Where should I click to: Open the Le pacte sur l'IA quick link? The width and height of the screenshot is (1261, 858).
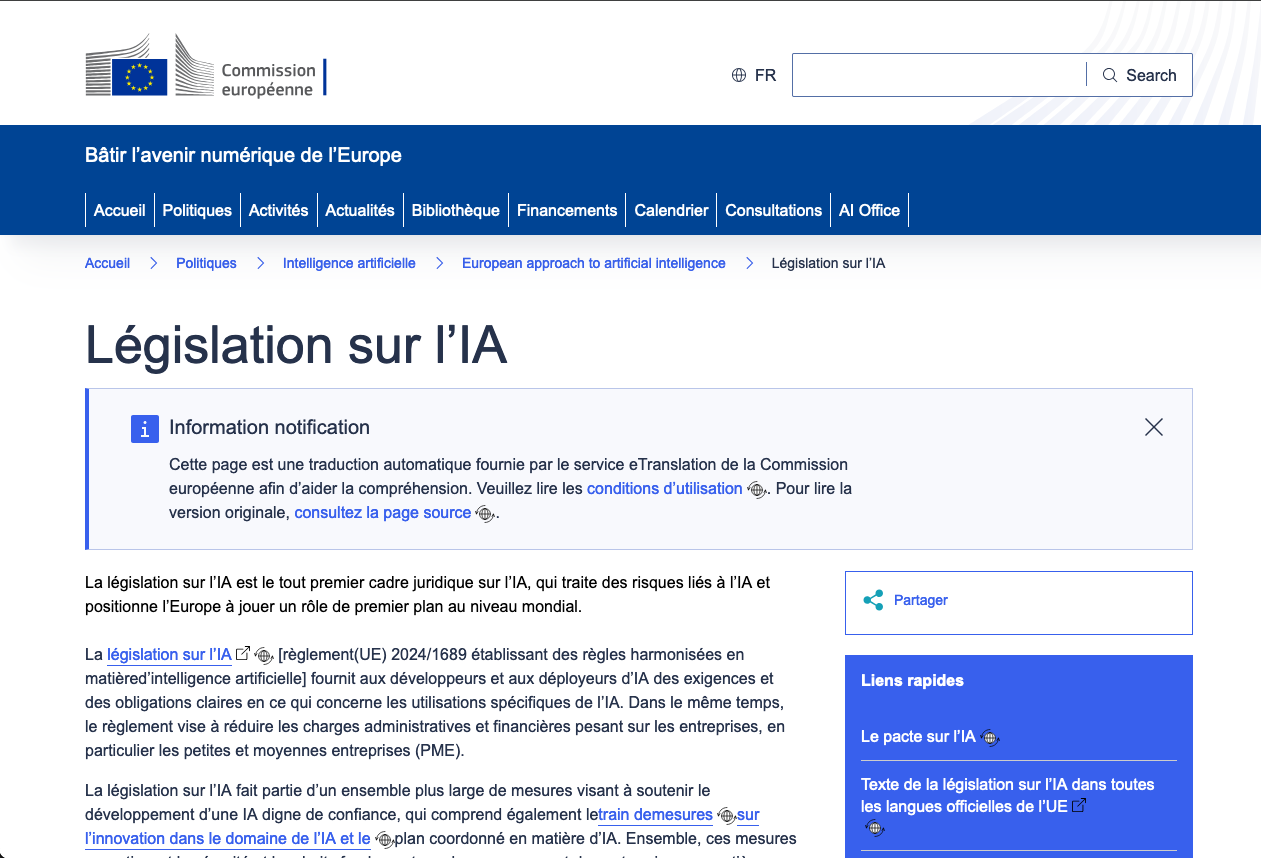pos(917,737)
